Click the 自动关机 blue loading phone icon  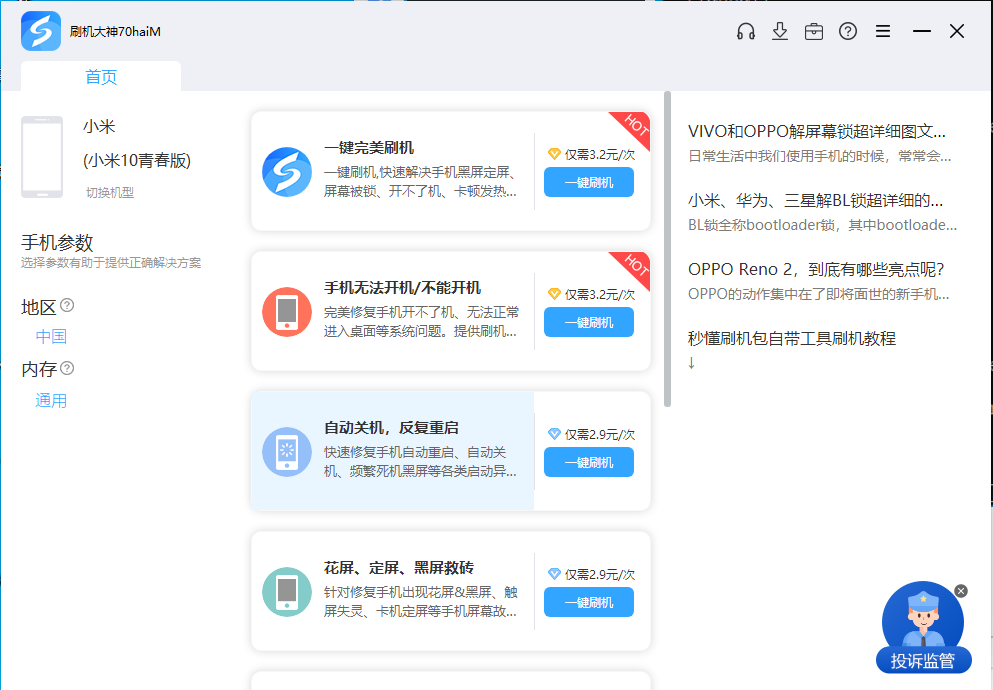[287, 451]
